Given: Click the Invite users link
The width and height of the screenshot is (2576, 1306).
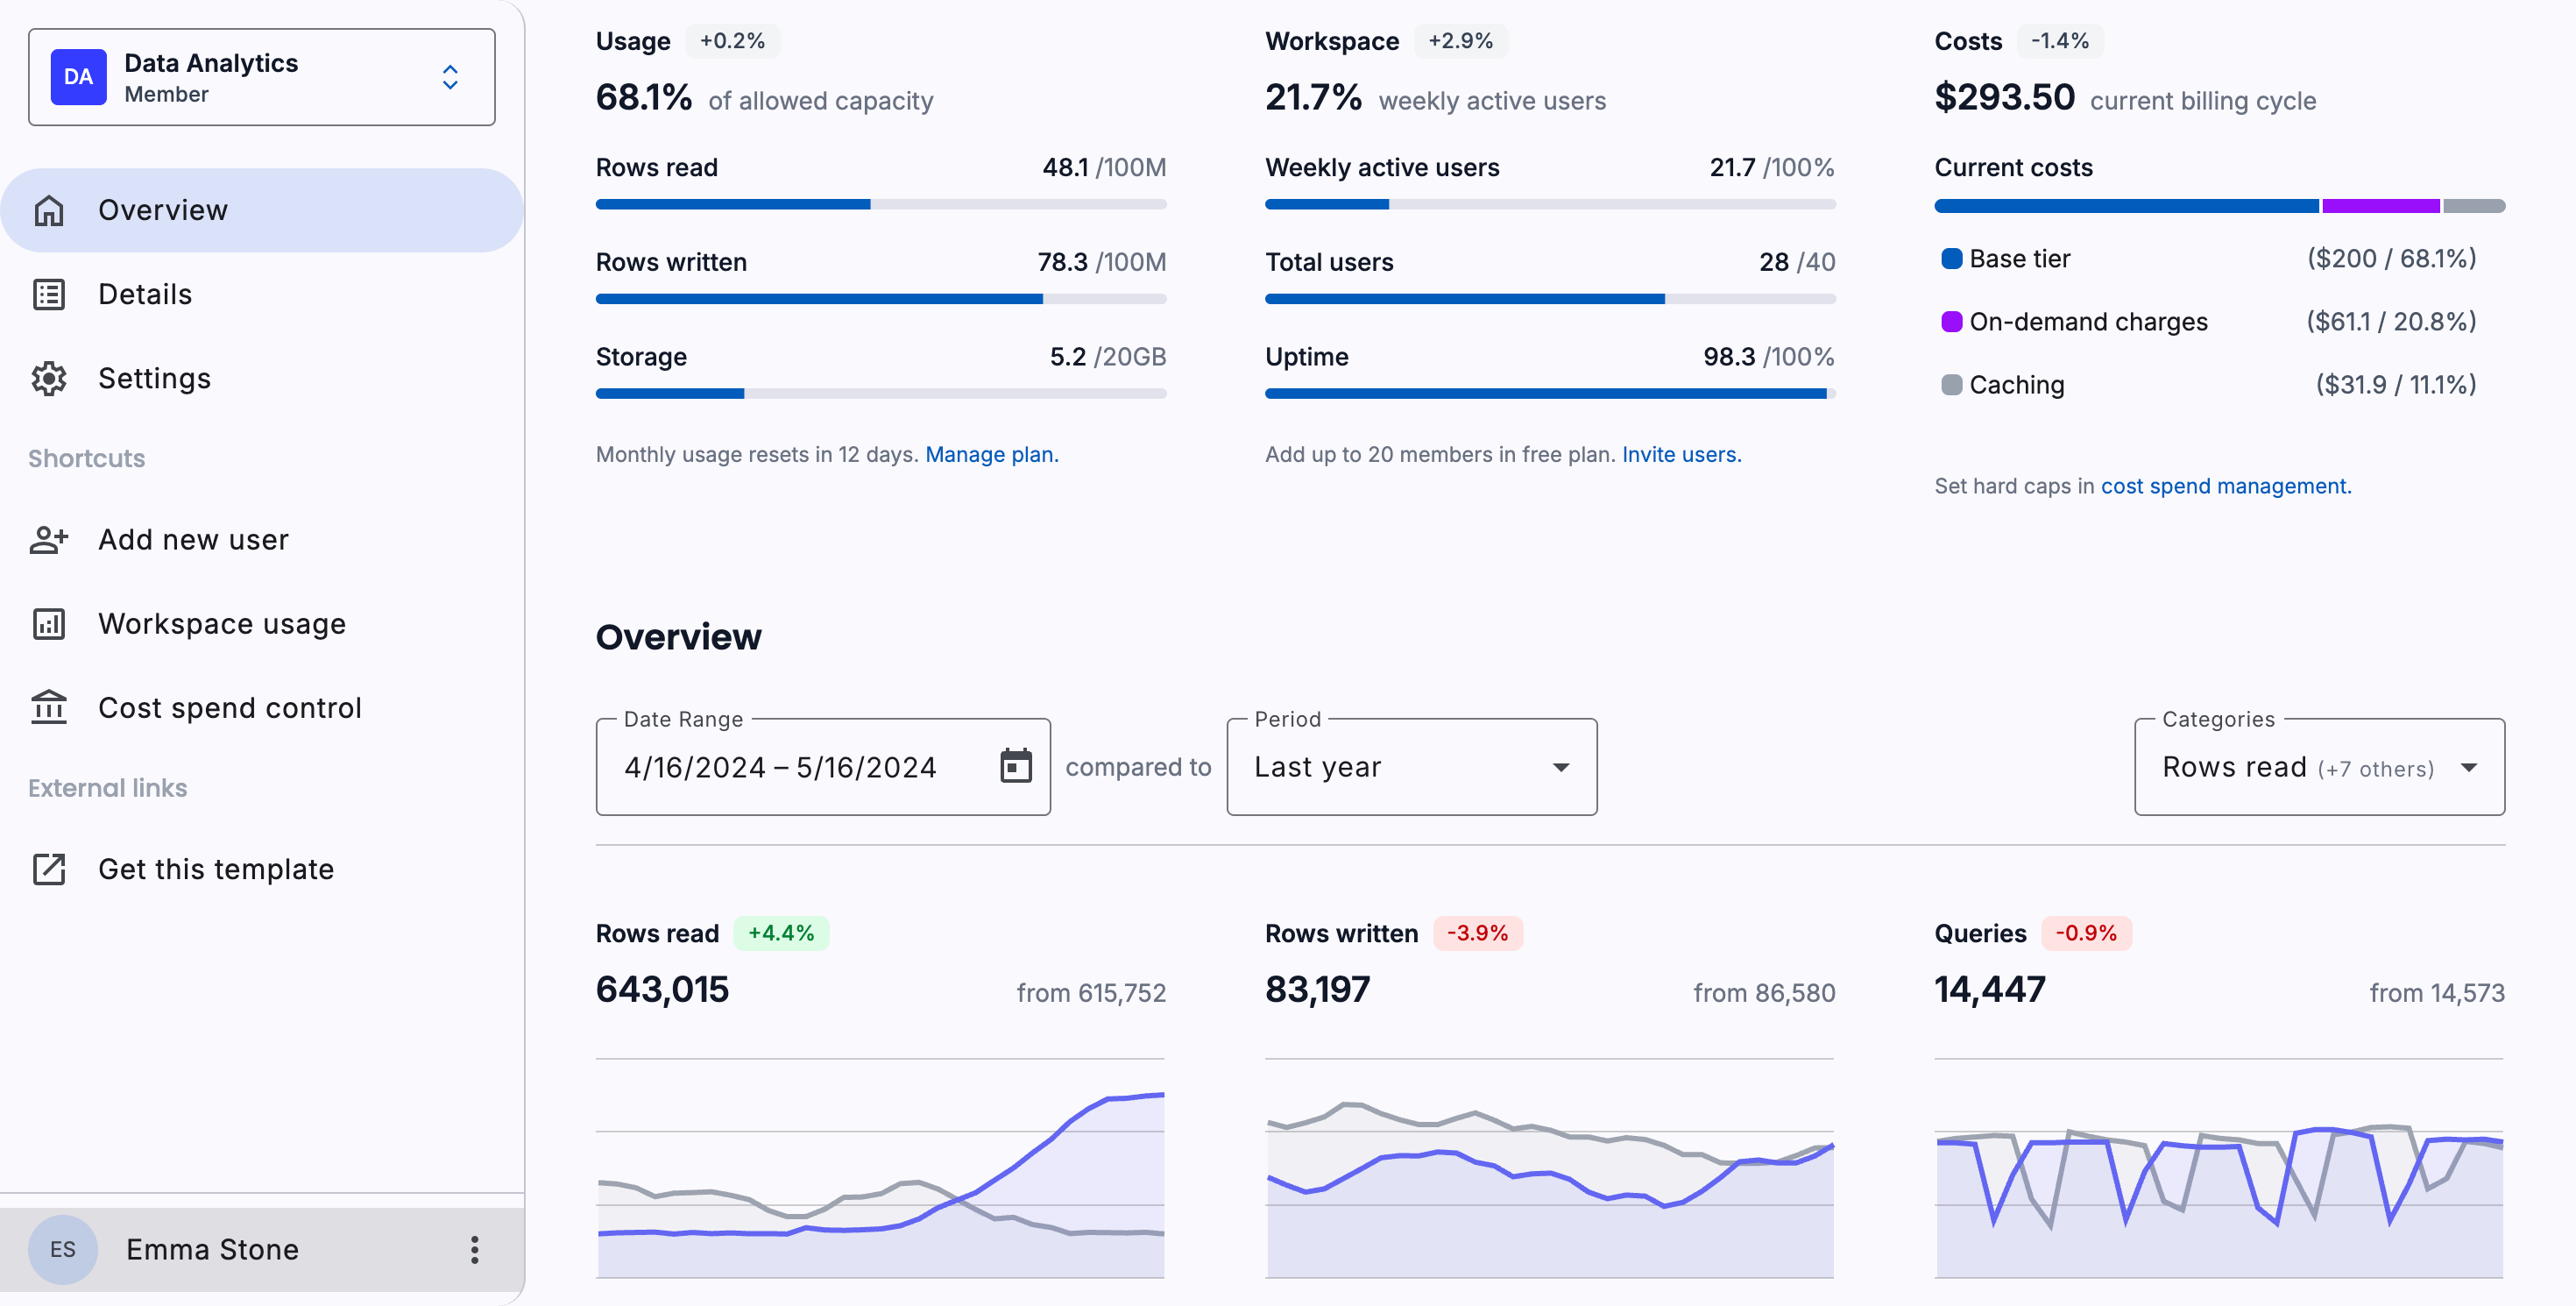Looking at the screenshot, I should (1680, 454).
